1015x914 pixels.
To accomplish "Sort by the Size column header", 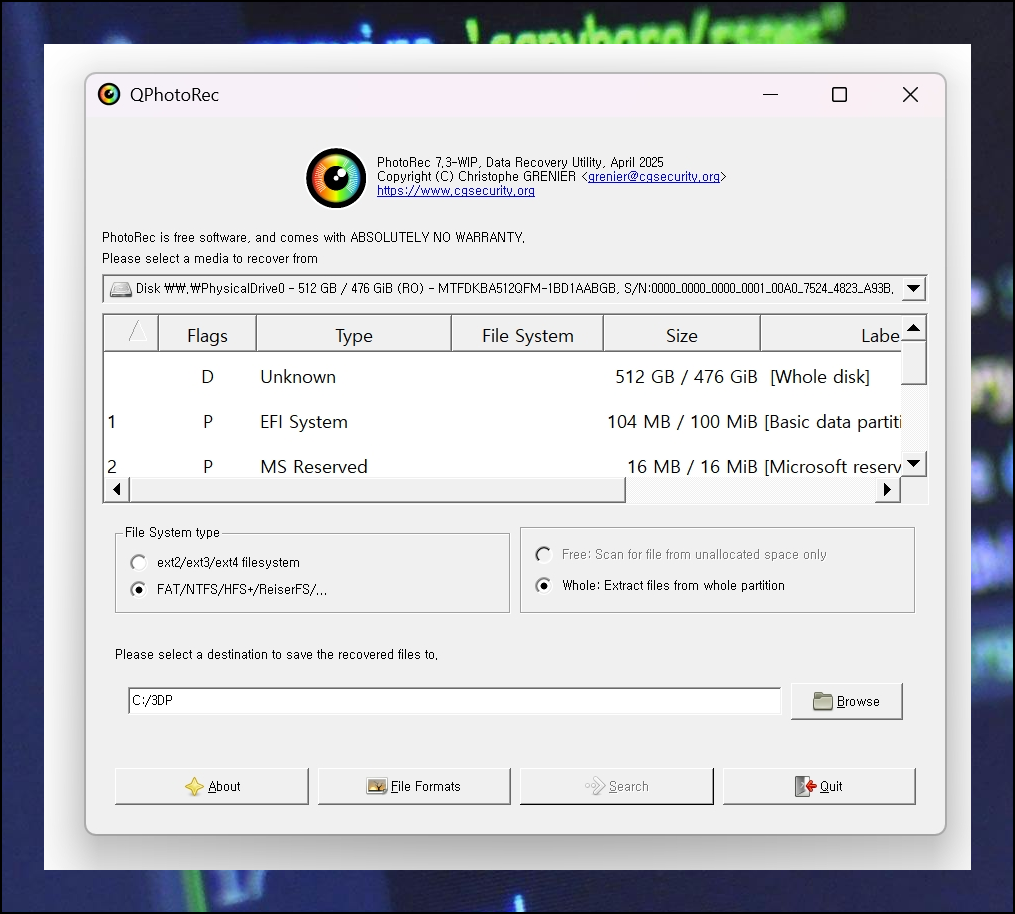I will pyautogui.click(x=682, y=335).
